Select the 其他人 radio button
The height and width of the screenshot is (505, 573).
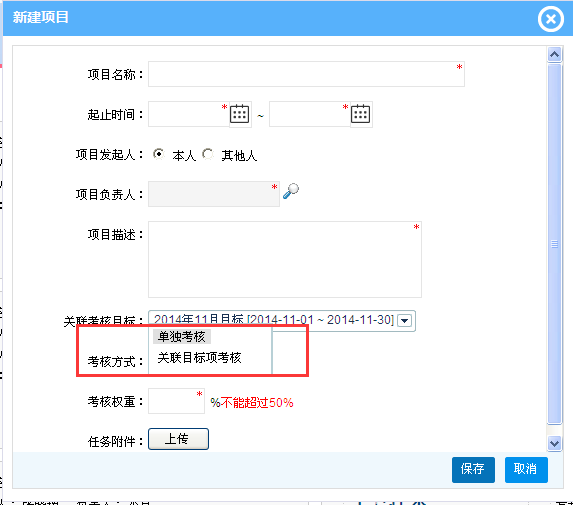pos(208,154)
